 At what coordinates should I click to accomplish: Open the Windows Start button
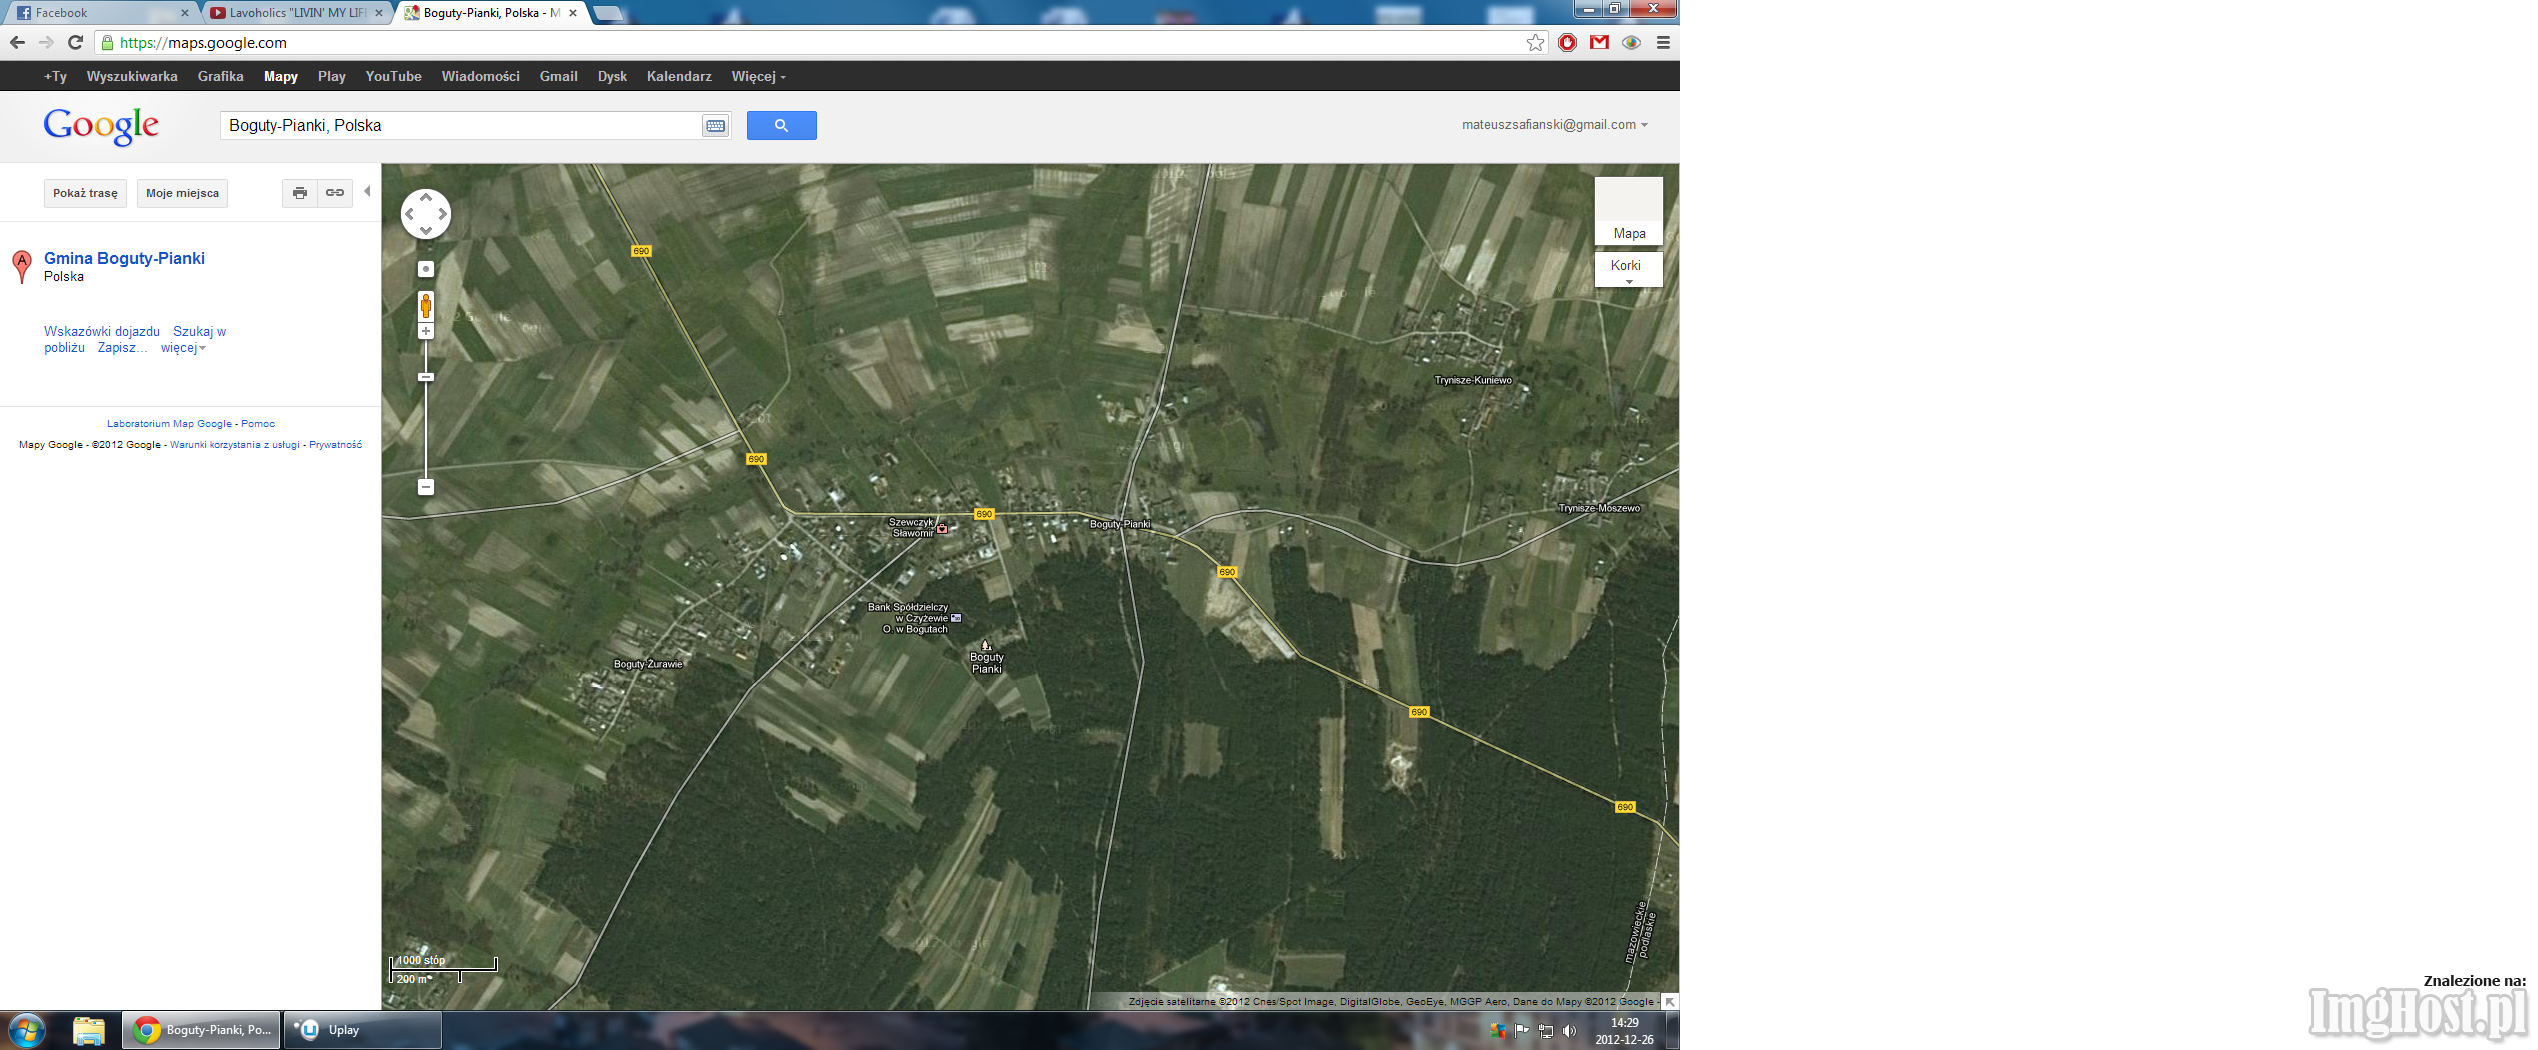27,1030
